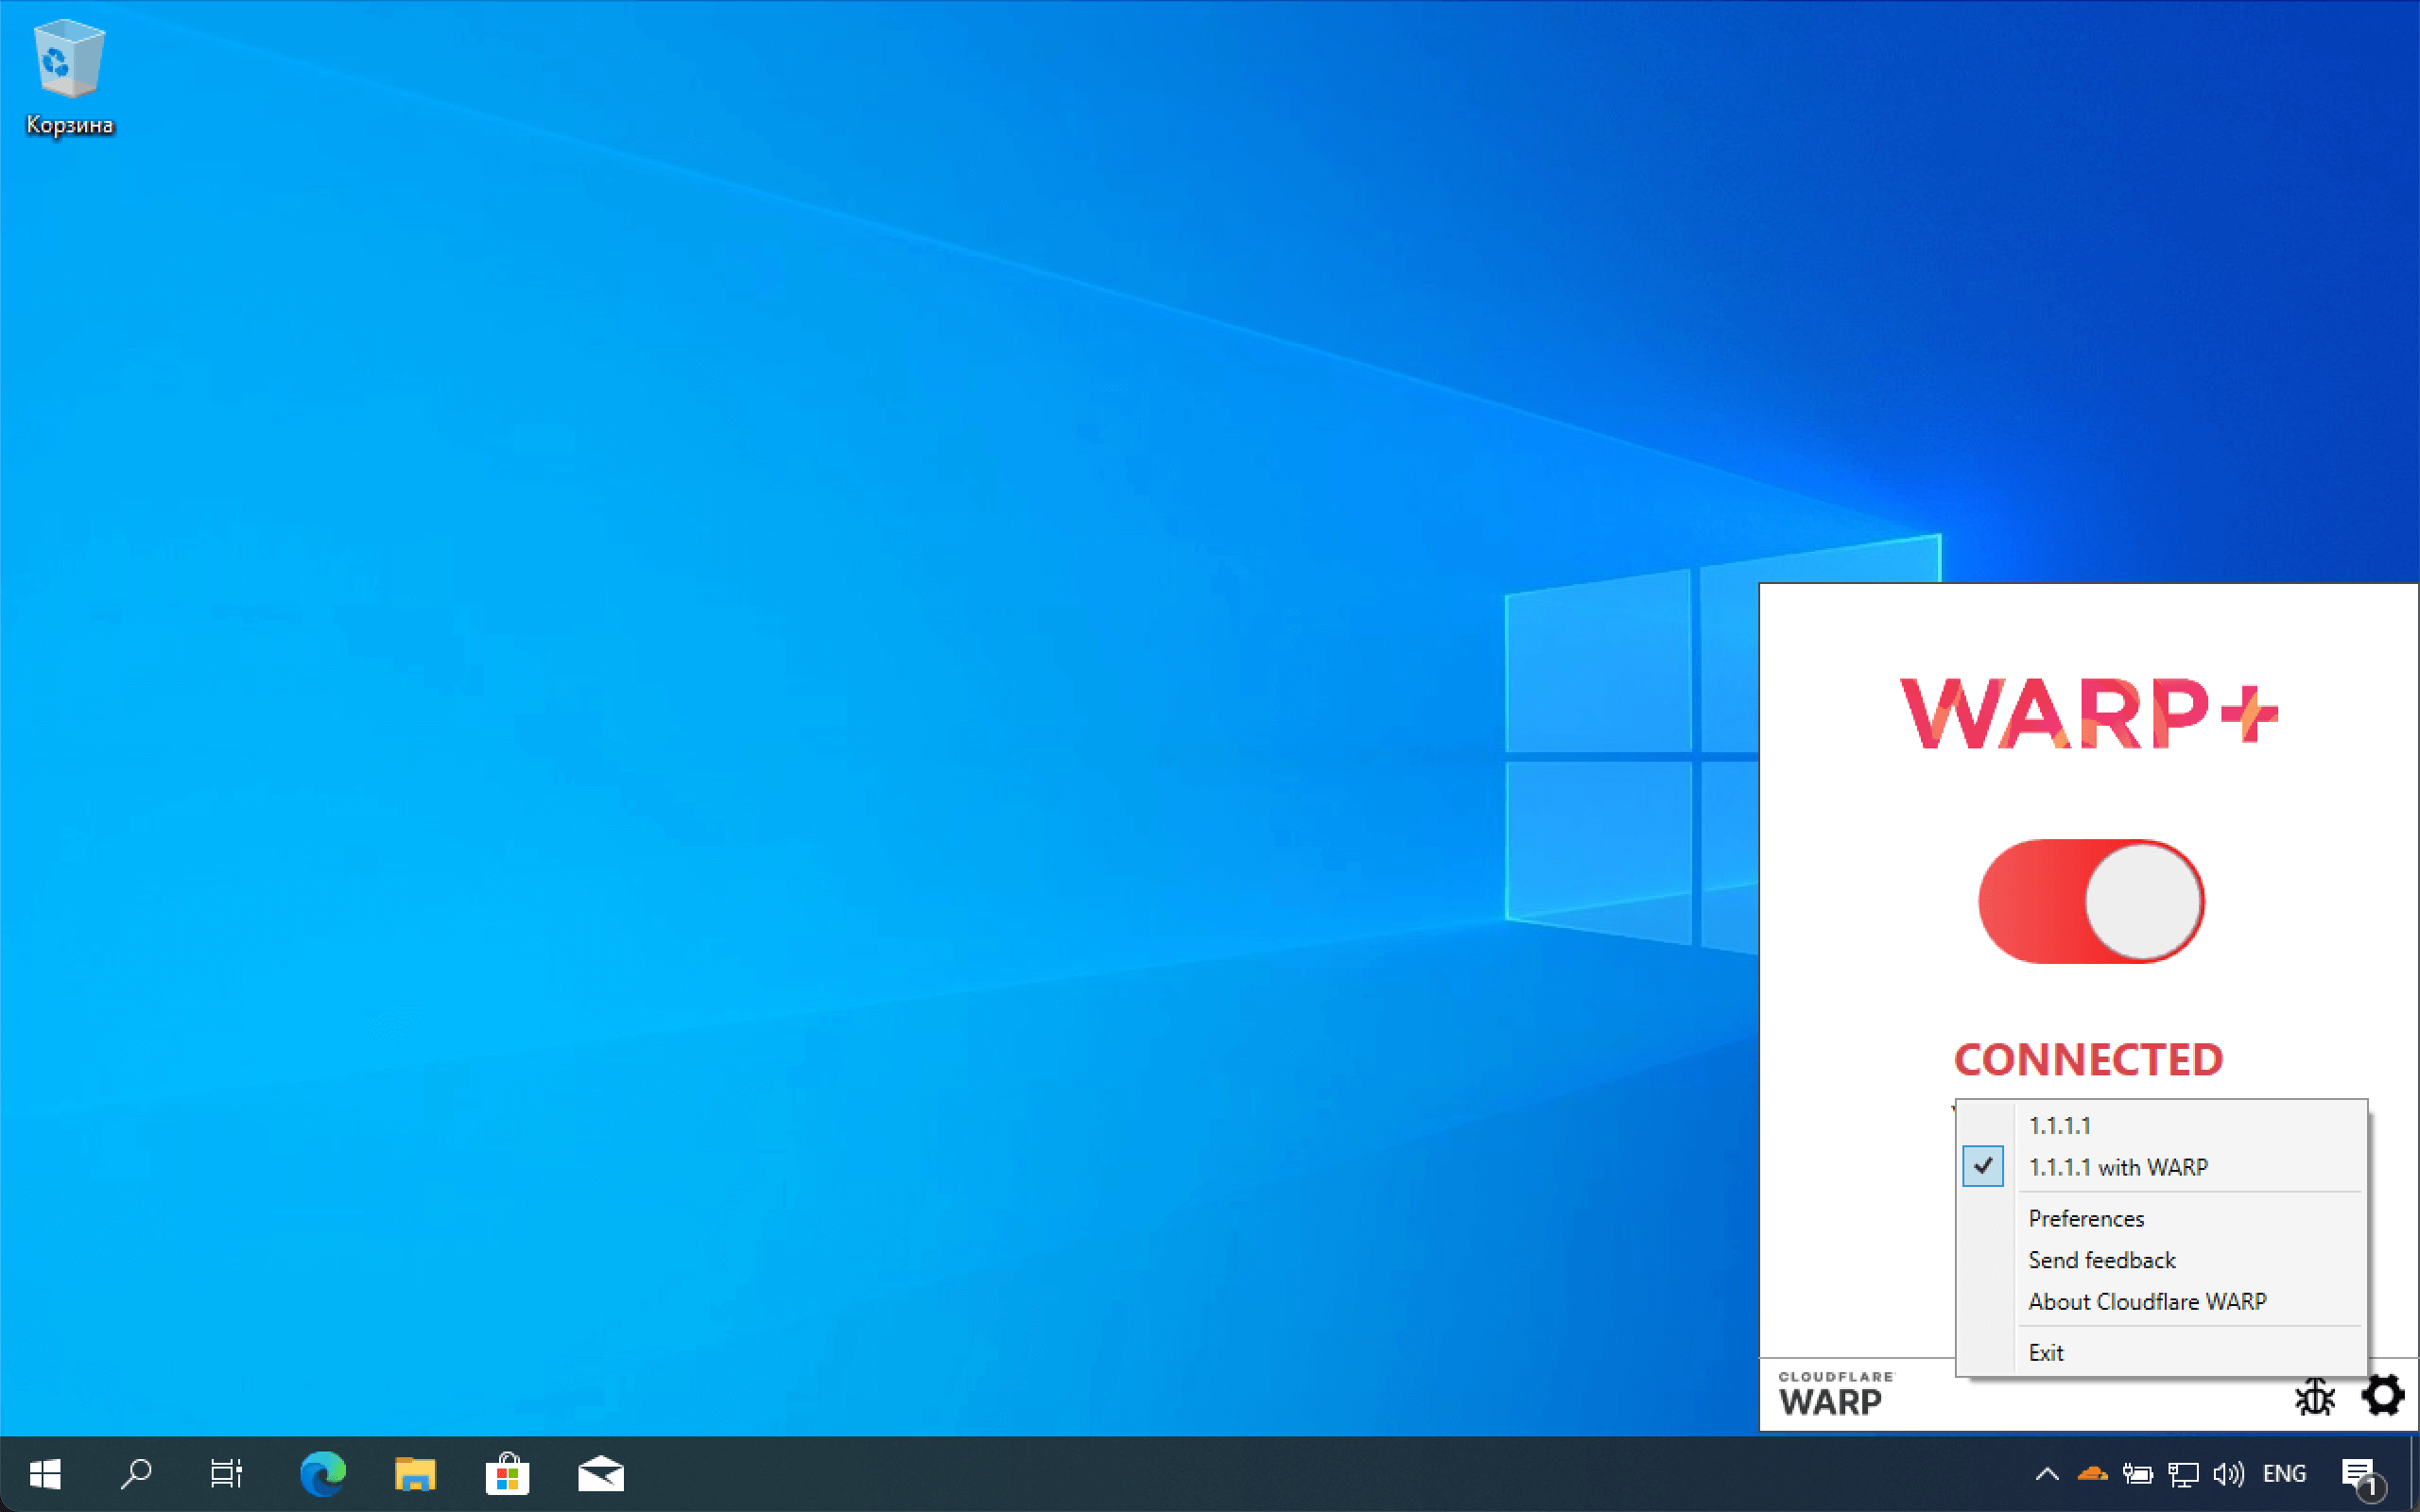Open Microsoft Store from taskbar

point(507,1474)
